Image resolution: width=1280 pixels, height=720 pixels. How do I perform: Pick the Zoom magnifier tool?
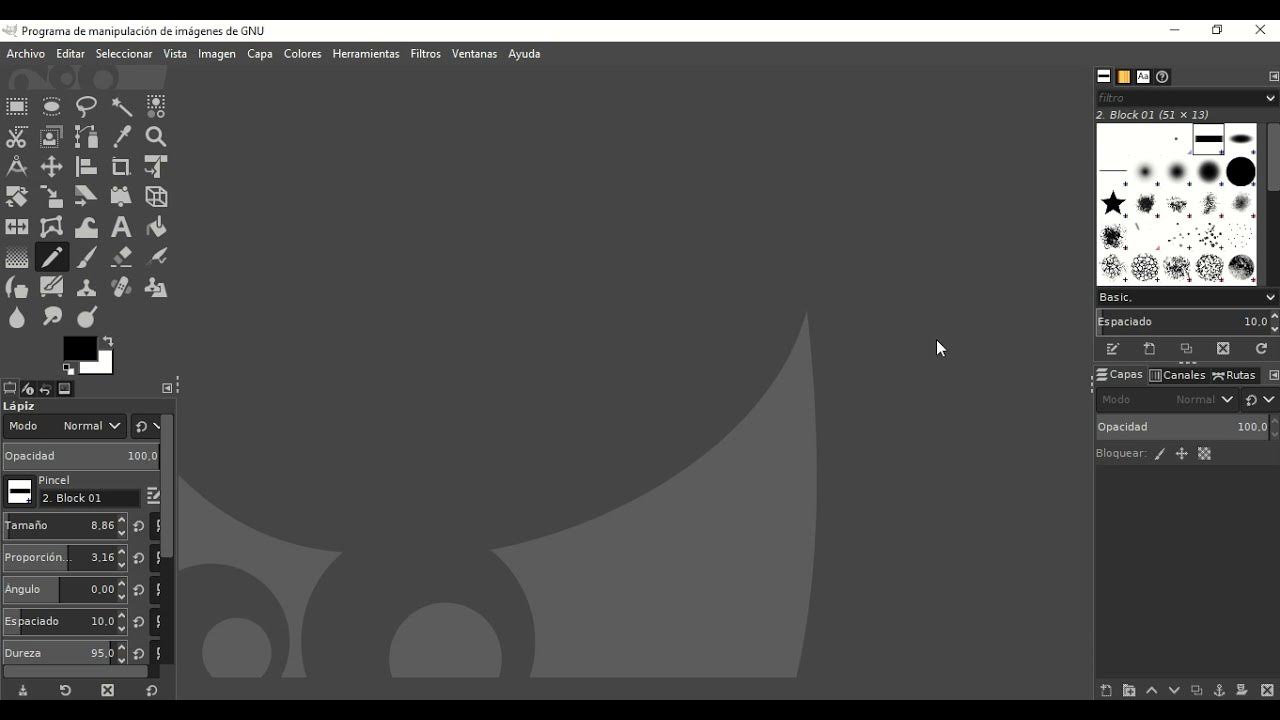pos(156,137)
